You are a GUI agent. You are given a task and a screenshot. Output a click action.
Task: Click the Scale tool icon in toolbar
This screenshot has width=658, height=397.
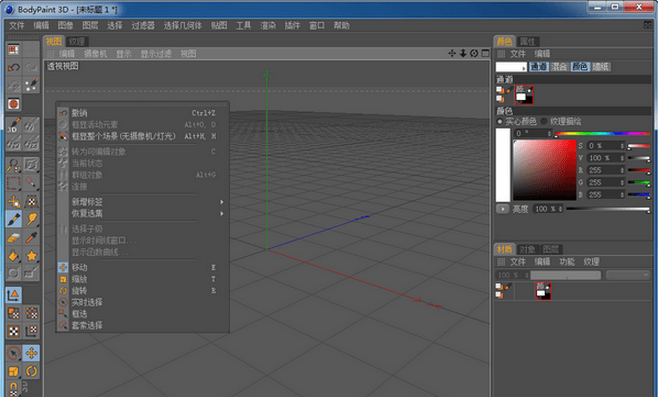coord(13,371)
